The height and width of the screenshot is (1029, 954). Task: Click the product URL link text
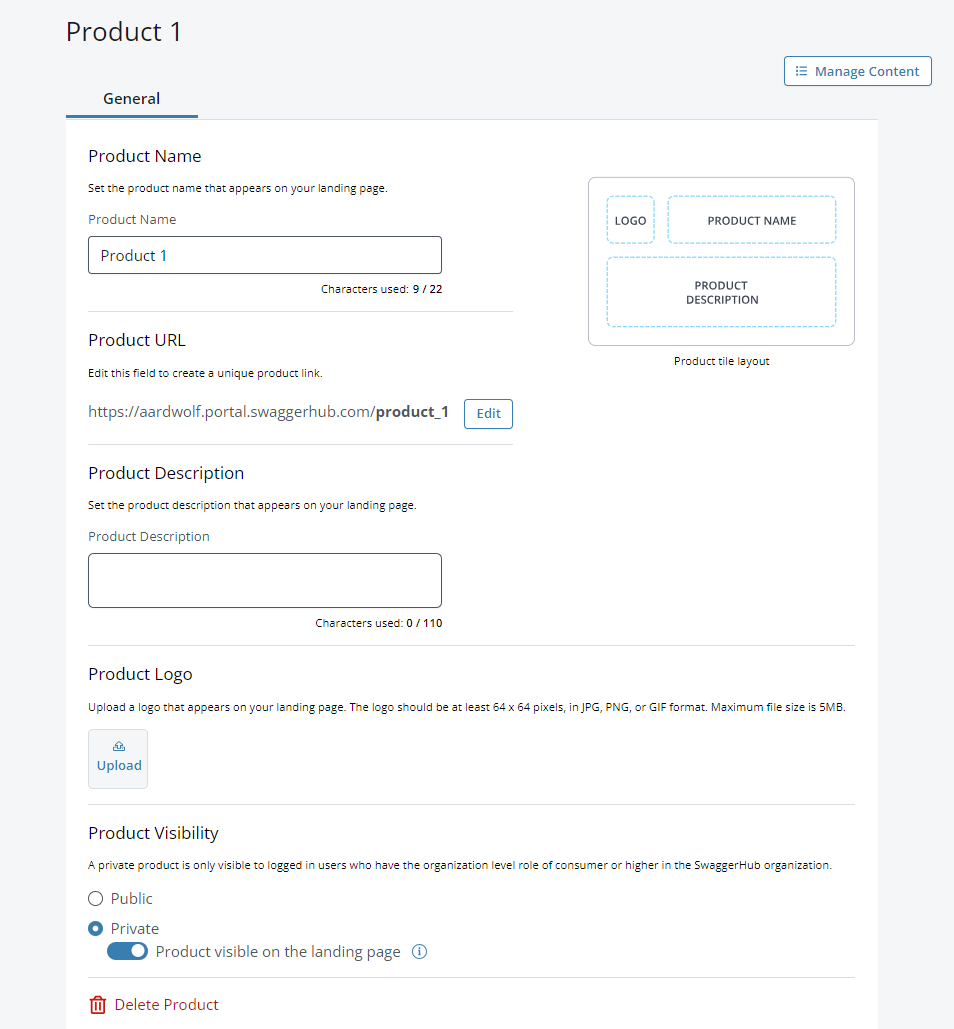(x=268, y=411)
